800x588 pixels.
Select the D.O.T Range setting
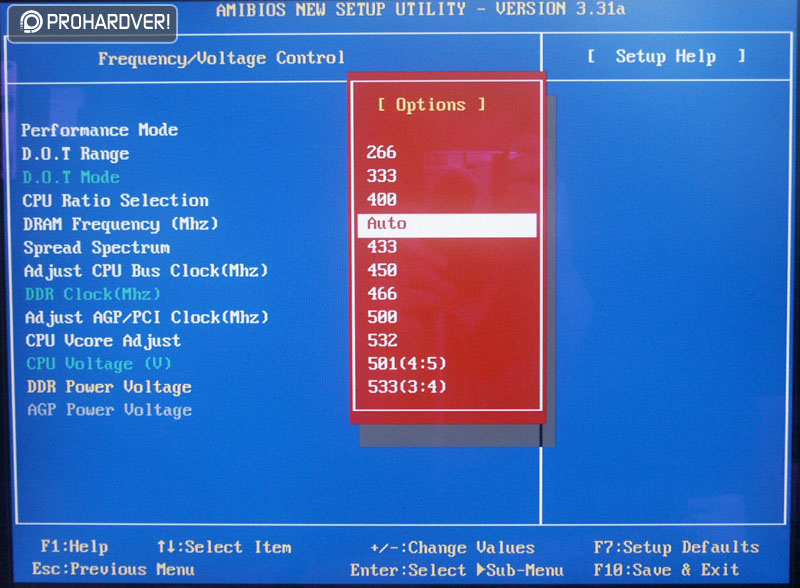click(76, 154)
